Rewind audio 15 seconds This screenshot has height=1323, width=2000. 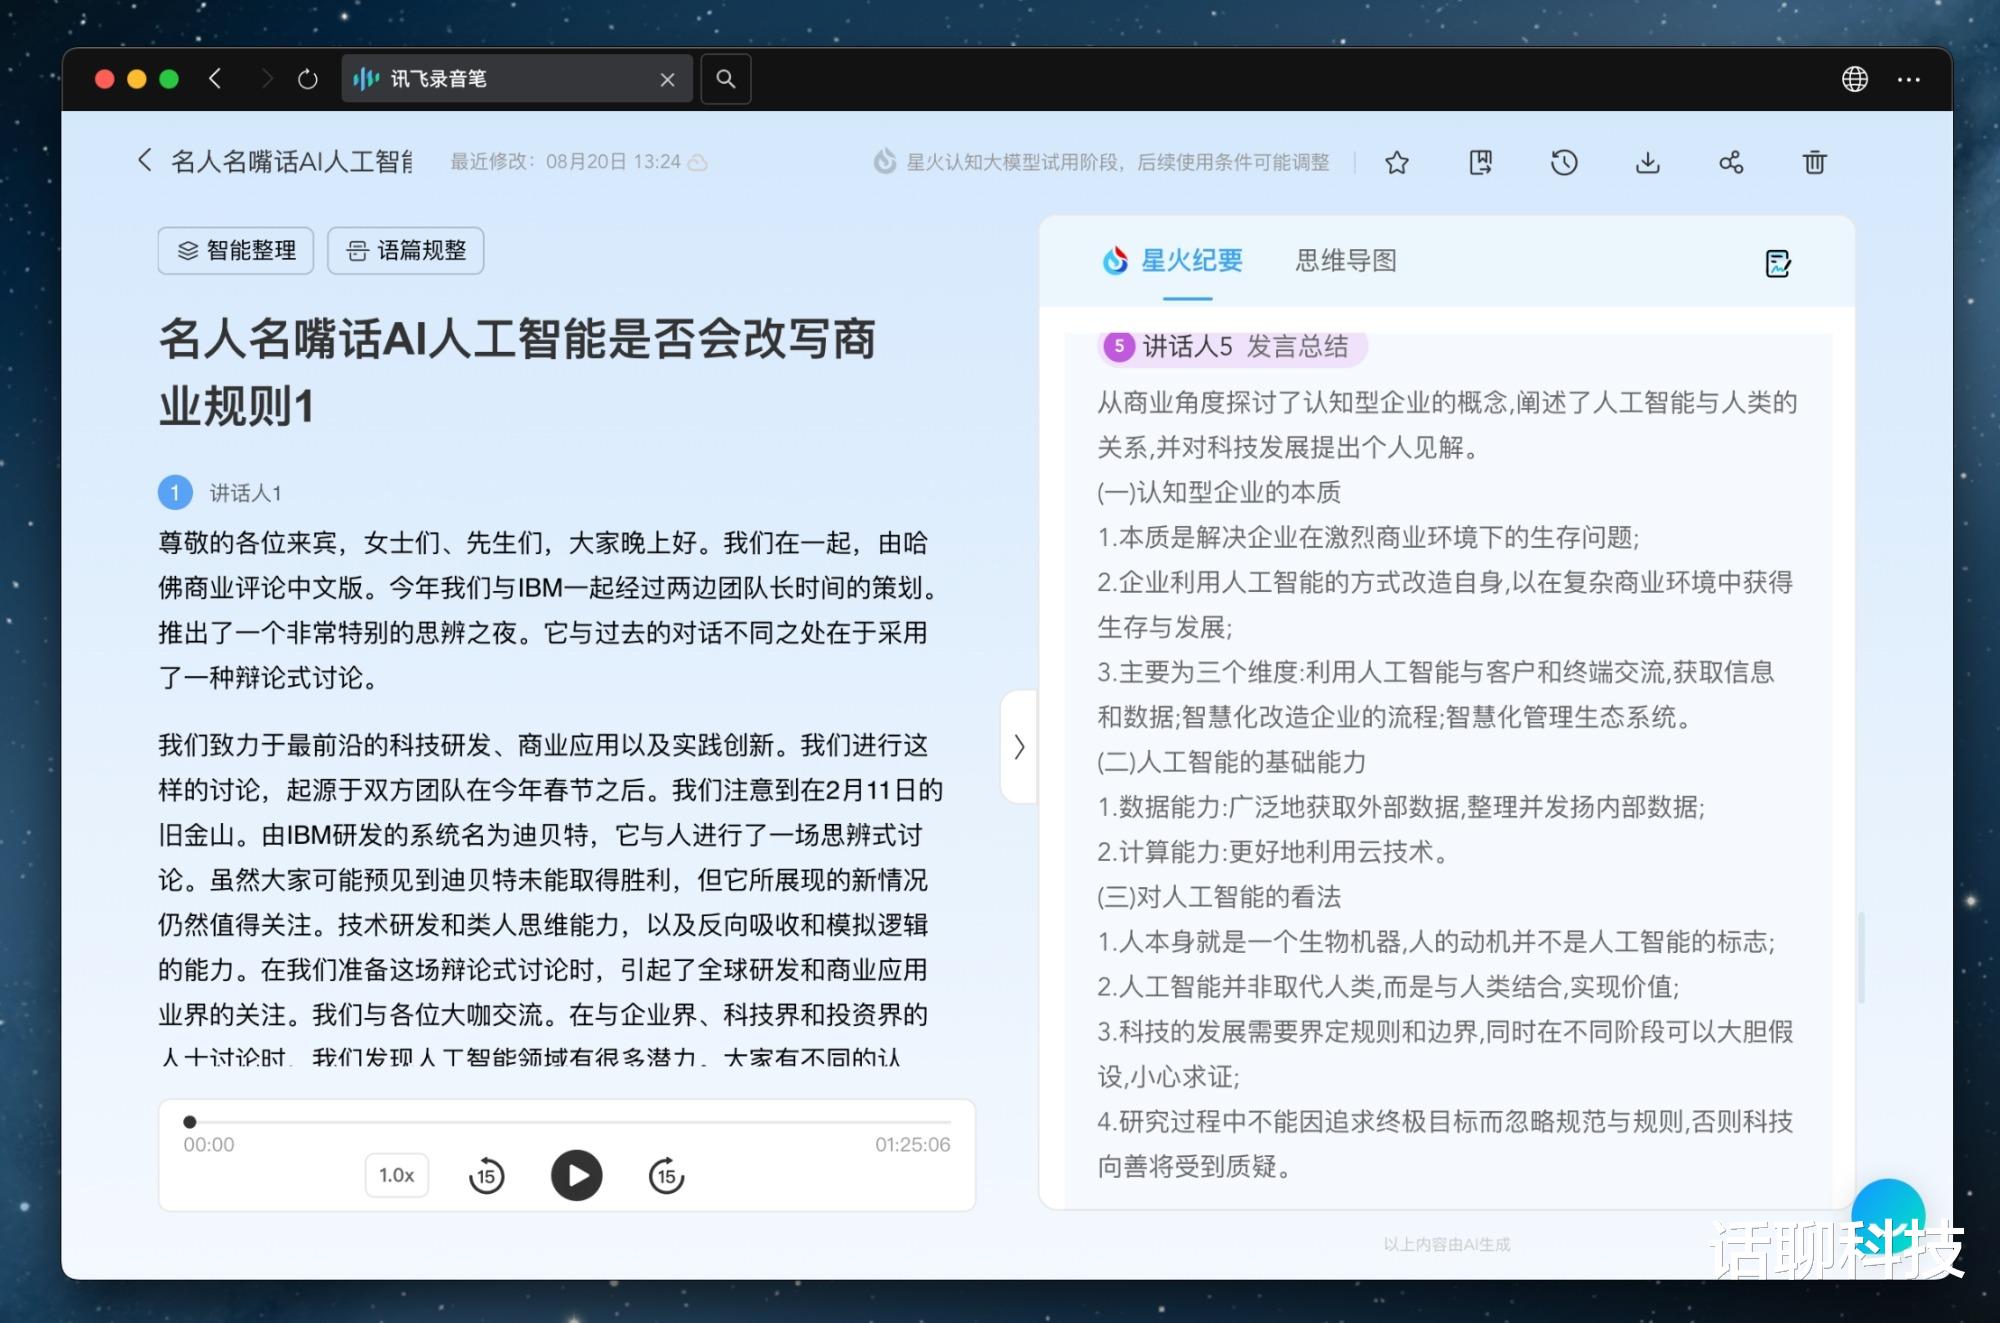point(487,1176)
